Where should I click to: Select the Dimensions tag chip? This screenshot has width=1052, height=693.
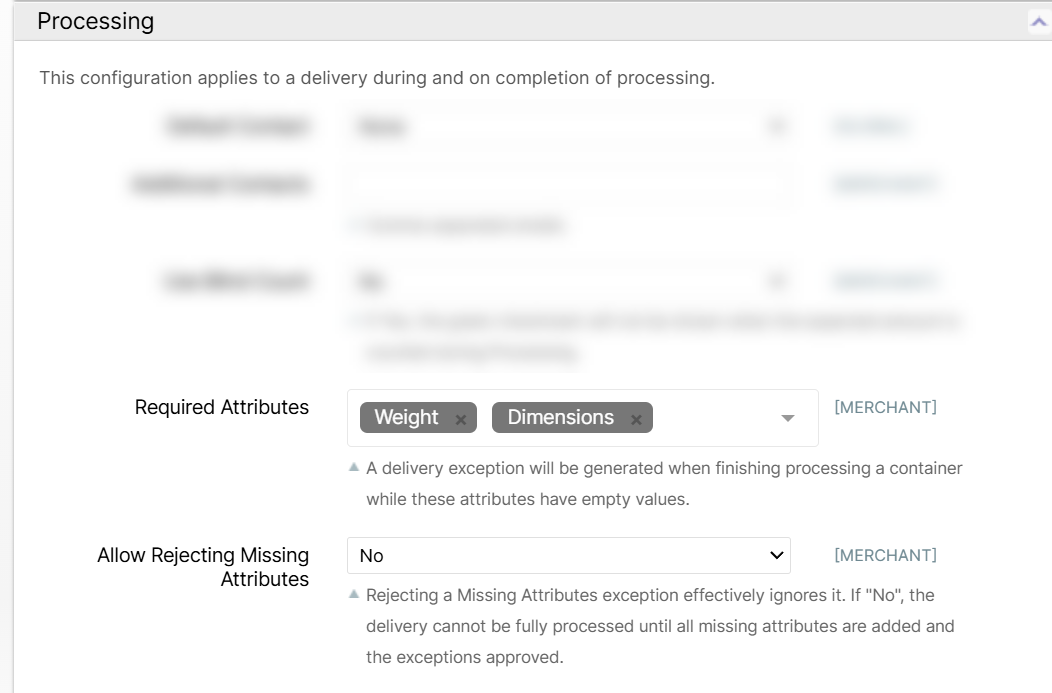point(560,418)
